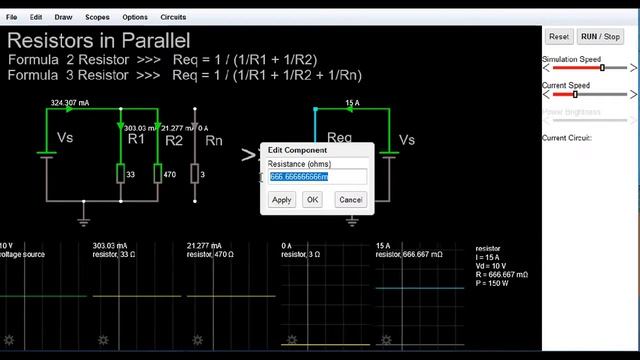
Task: Click the Reset button
Action: (x=559, y=37)
